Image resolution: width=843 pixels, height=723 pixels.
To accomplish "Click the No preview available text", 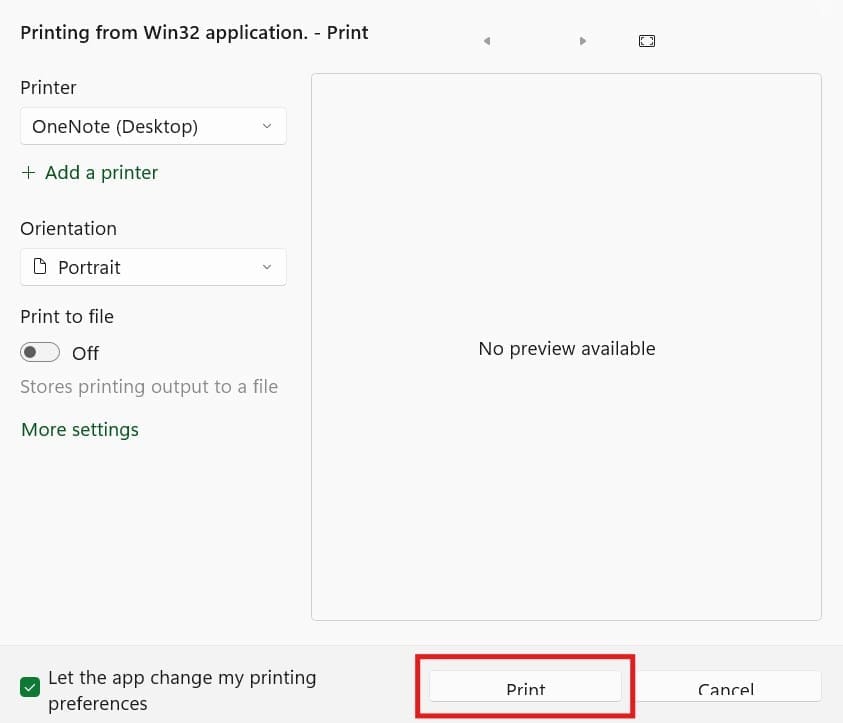I will (566, 349).
